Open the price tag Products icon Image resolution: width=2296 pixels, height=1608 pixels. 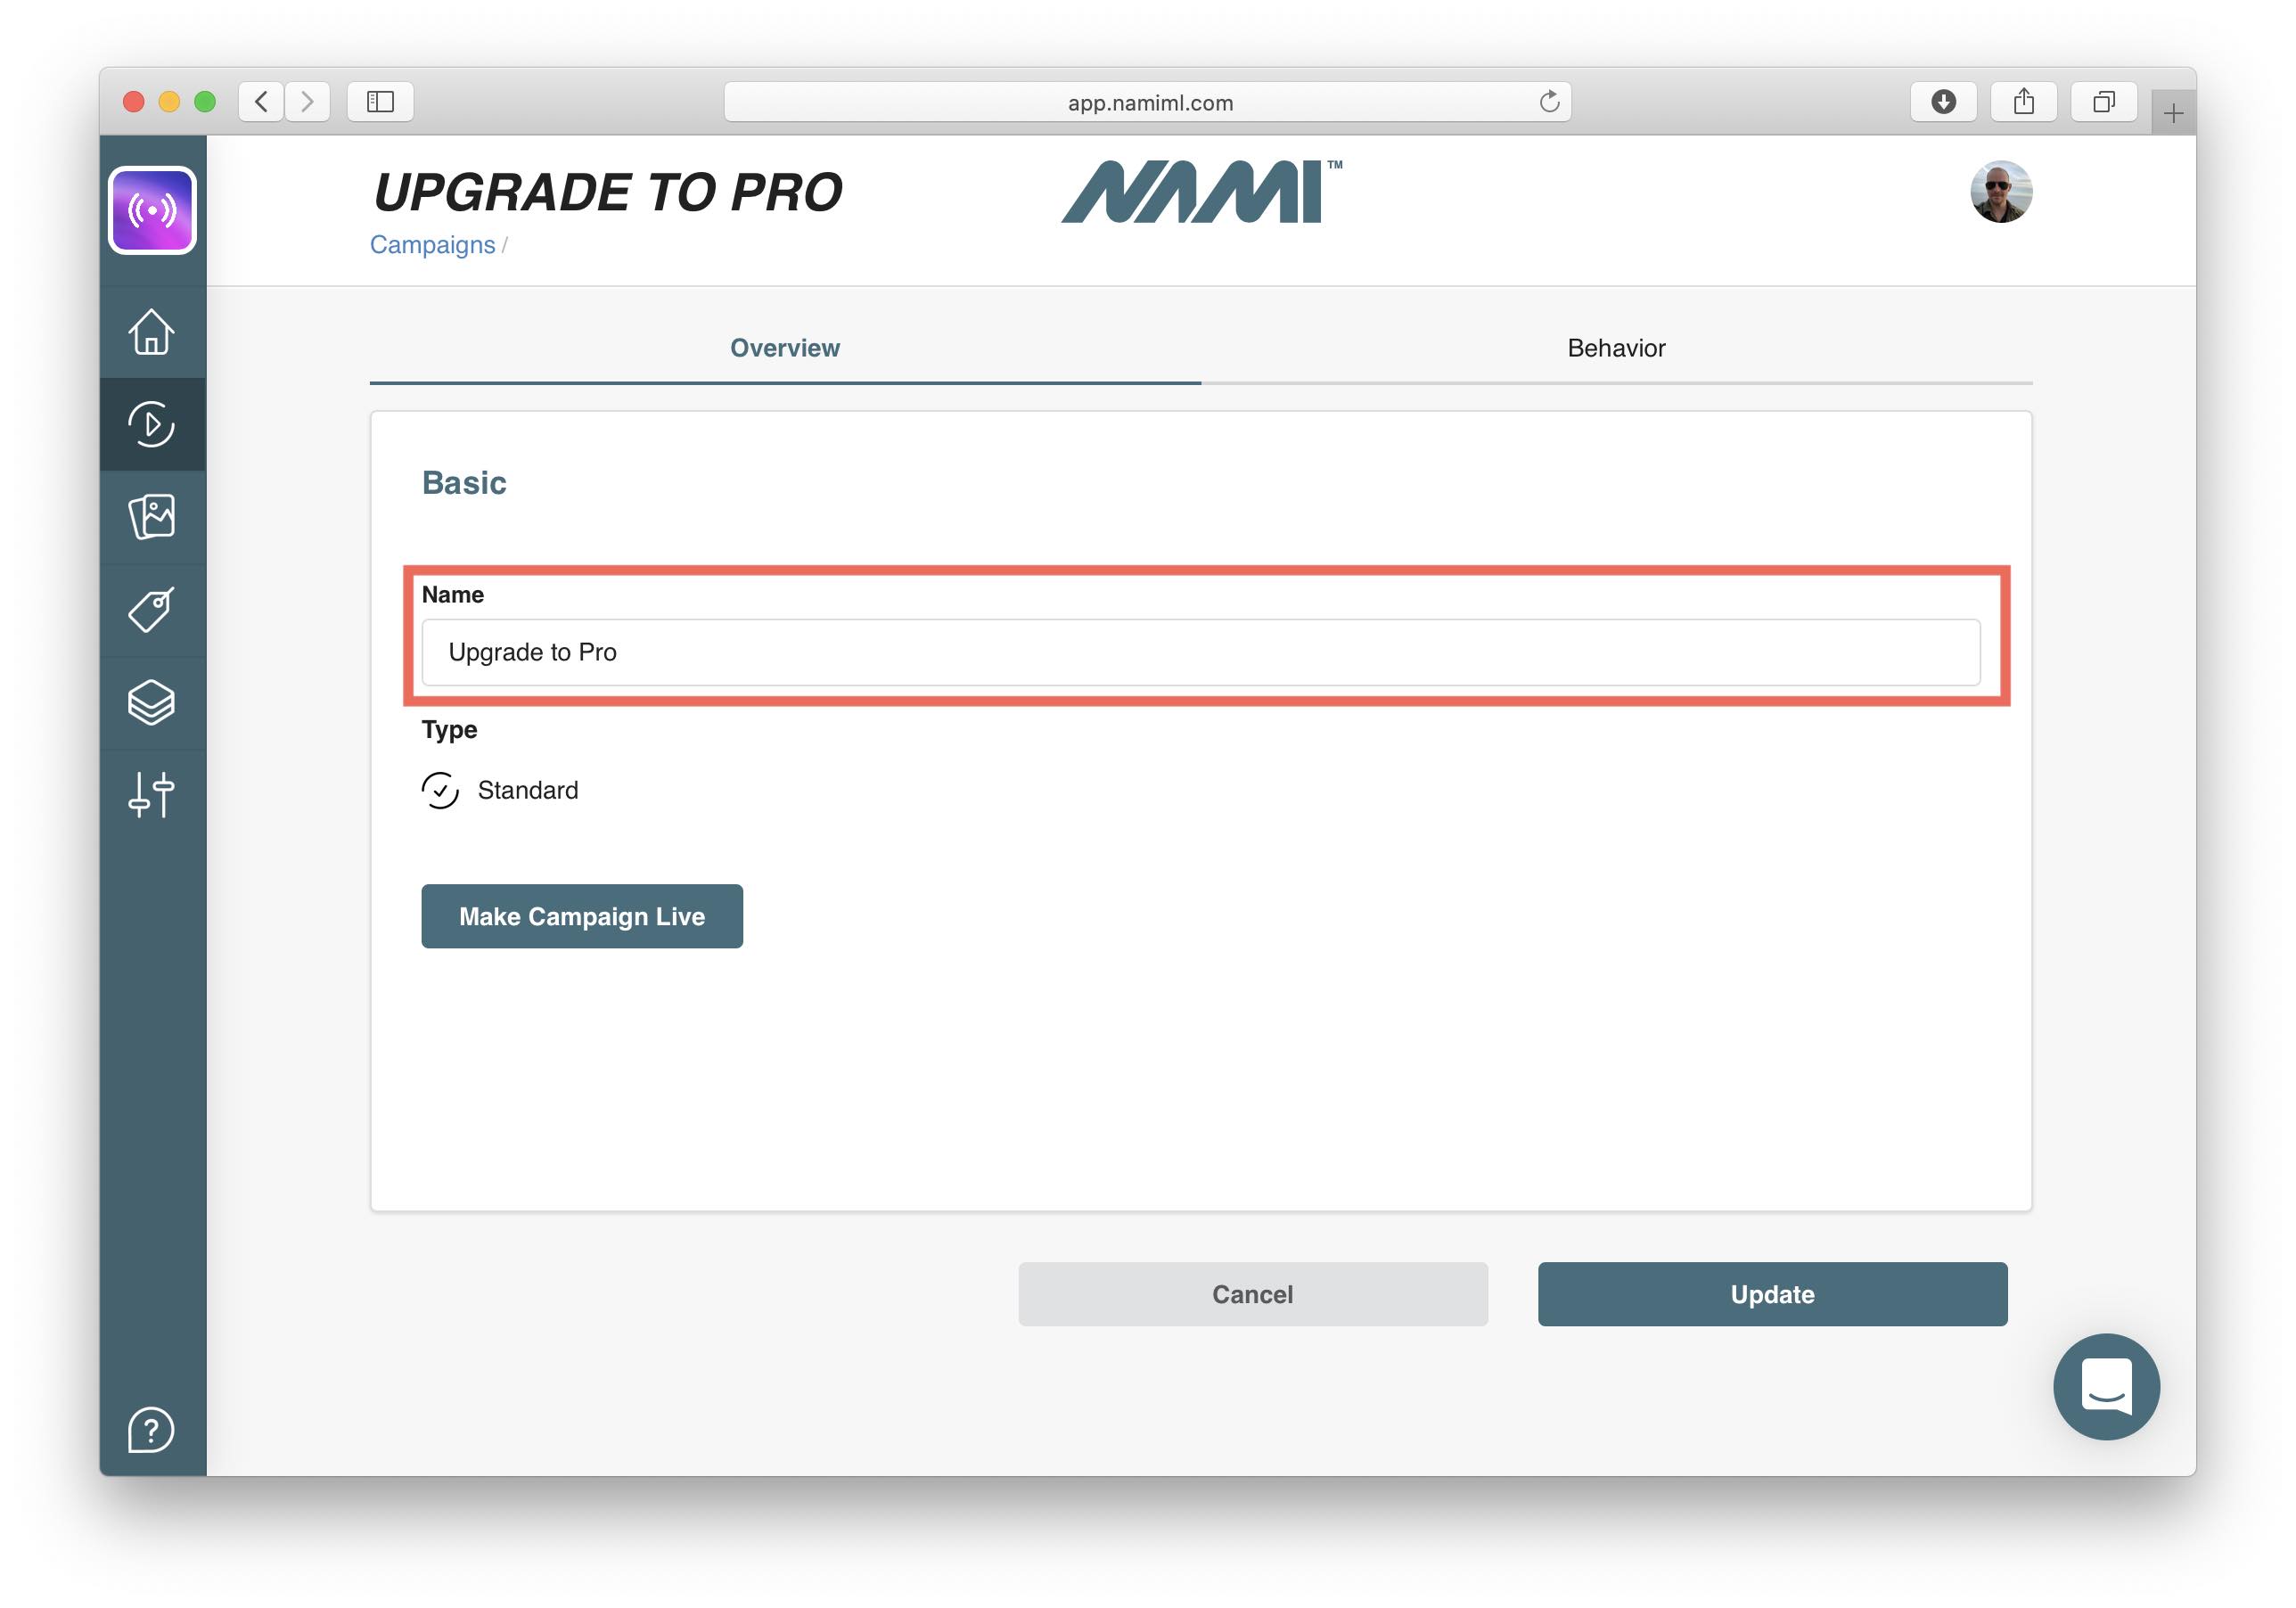click(152, 609)
